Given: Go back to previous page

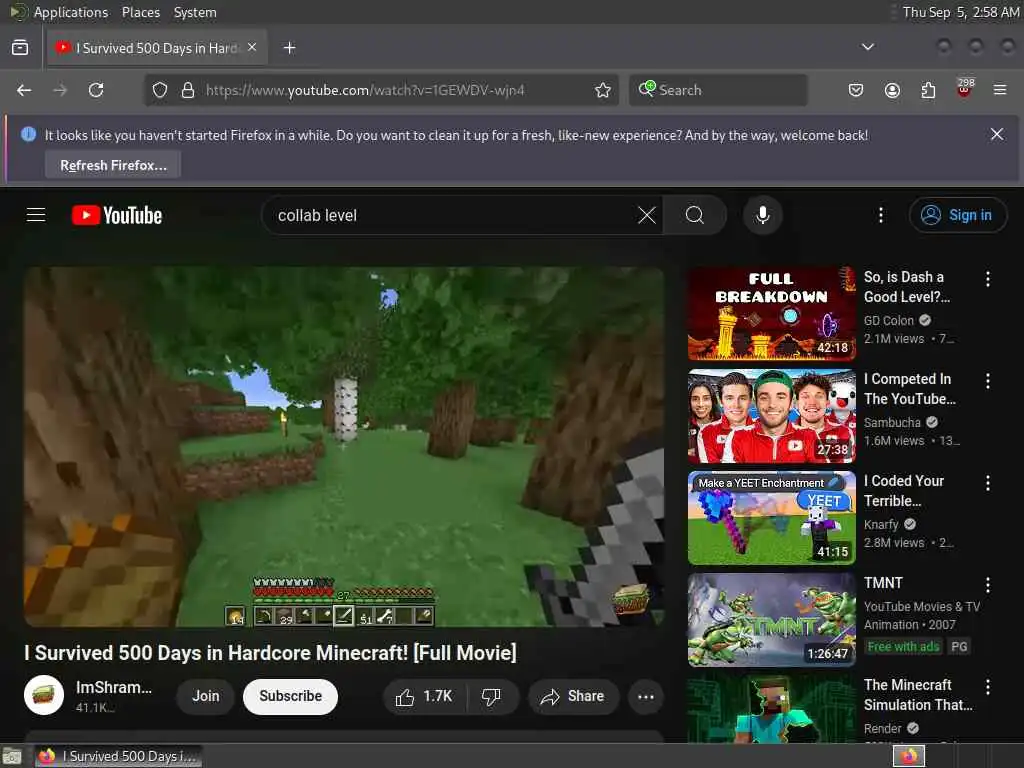Looking at the screenshot, I should [x=24, y=90].
